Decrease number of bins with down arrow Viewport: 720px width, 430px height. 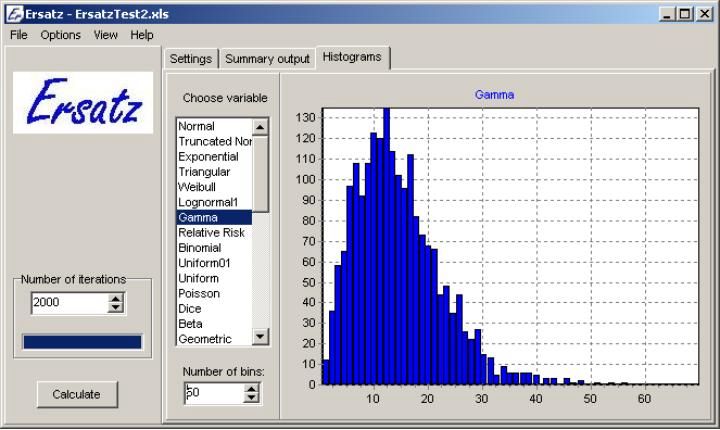point(250,399)
